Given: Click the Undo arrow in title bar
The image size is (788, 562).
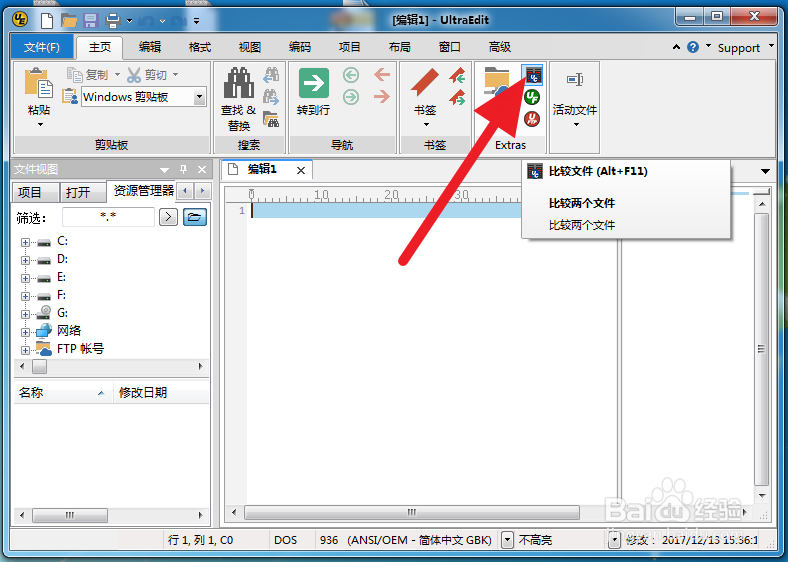Looking at the screenshot, I should 146,21.
